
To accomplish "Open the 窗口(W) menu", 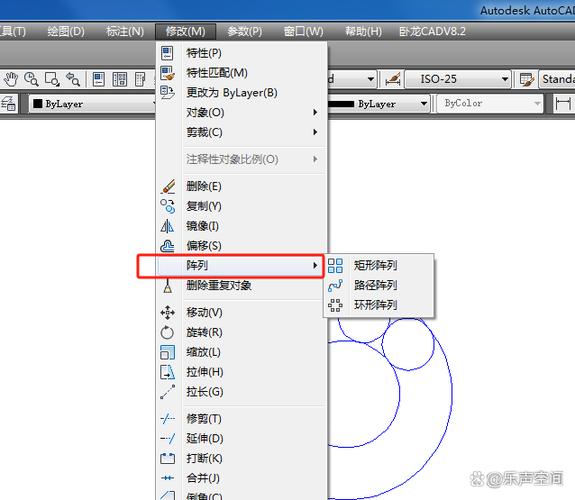I will (304, 32).
